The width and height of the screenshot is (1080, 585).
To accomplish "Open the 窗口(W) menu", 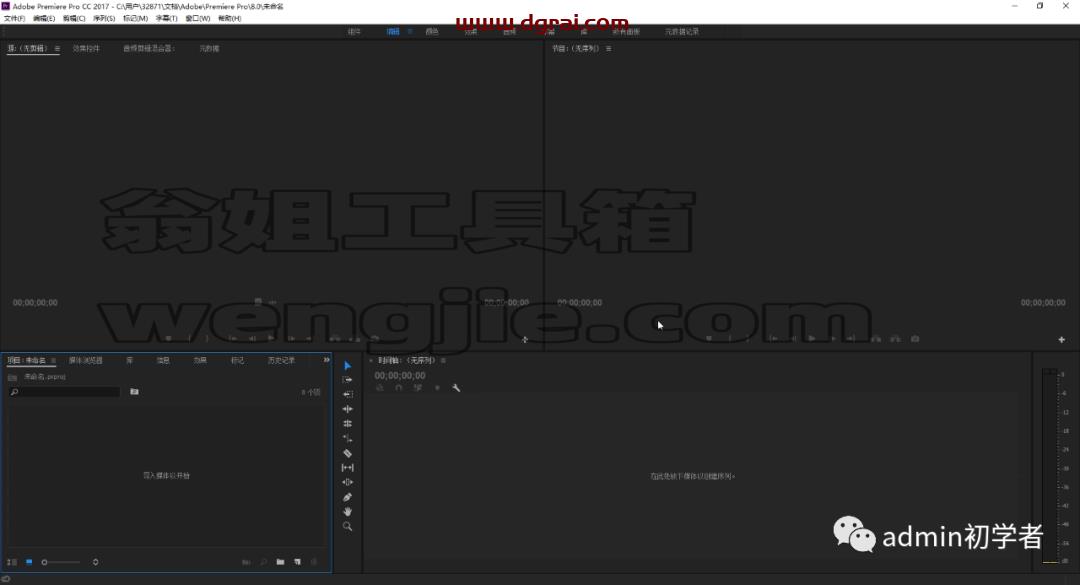I will pyautogui.click(x=198, y=19).
